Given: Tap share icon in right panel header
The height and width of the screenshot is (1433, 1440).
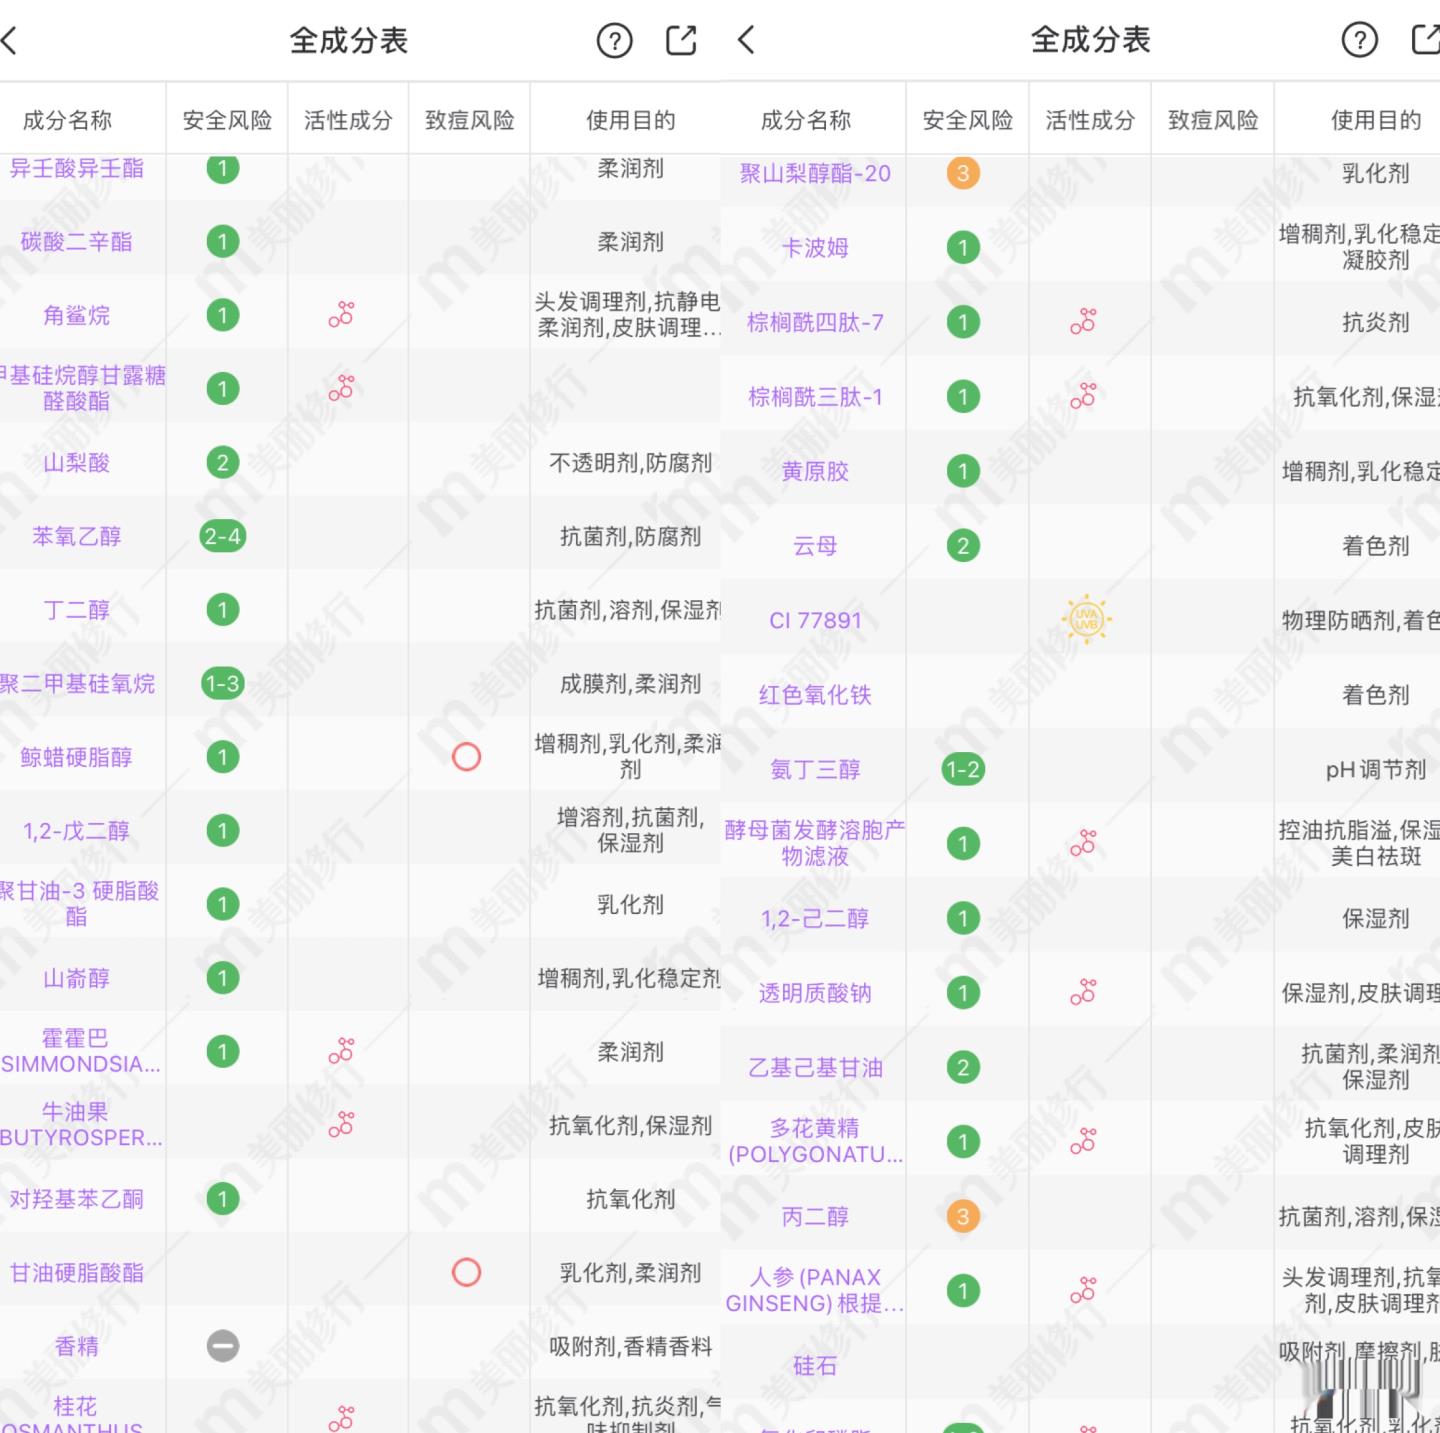Looking at the screenshot, I should click(x=1425, y=39).
